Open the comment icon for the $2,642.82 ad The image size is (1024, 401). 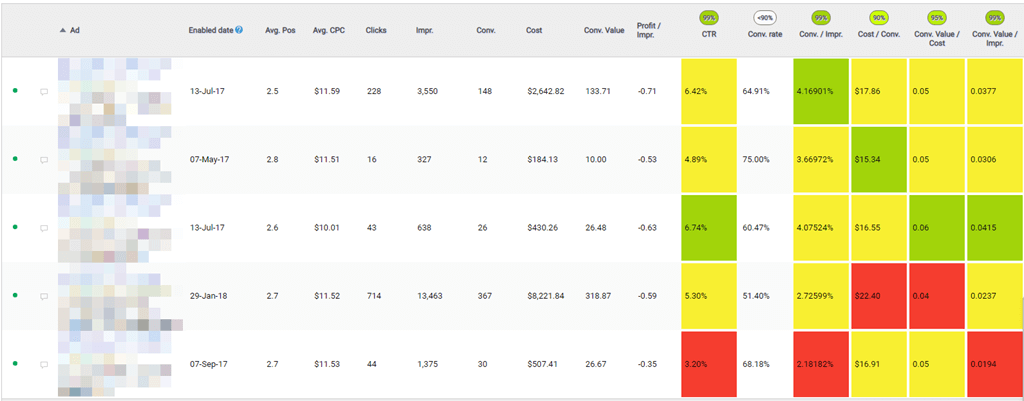(44, 91)
